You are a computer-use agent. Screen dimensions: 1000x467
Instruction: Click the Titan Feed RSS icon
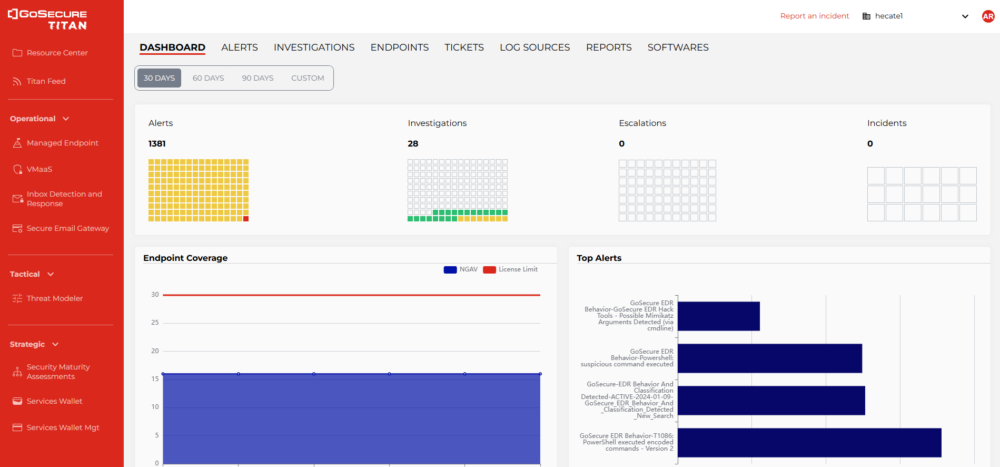pos(17,82)
